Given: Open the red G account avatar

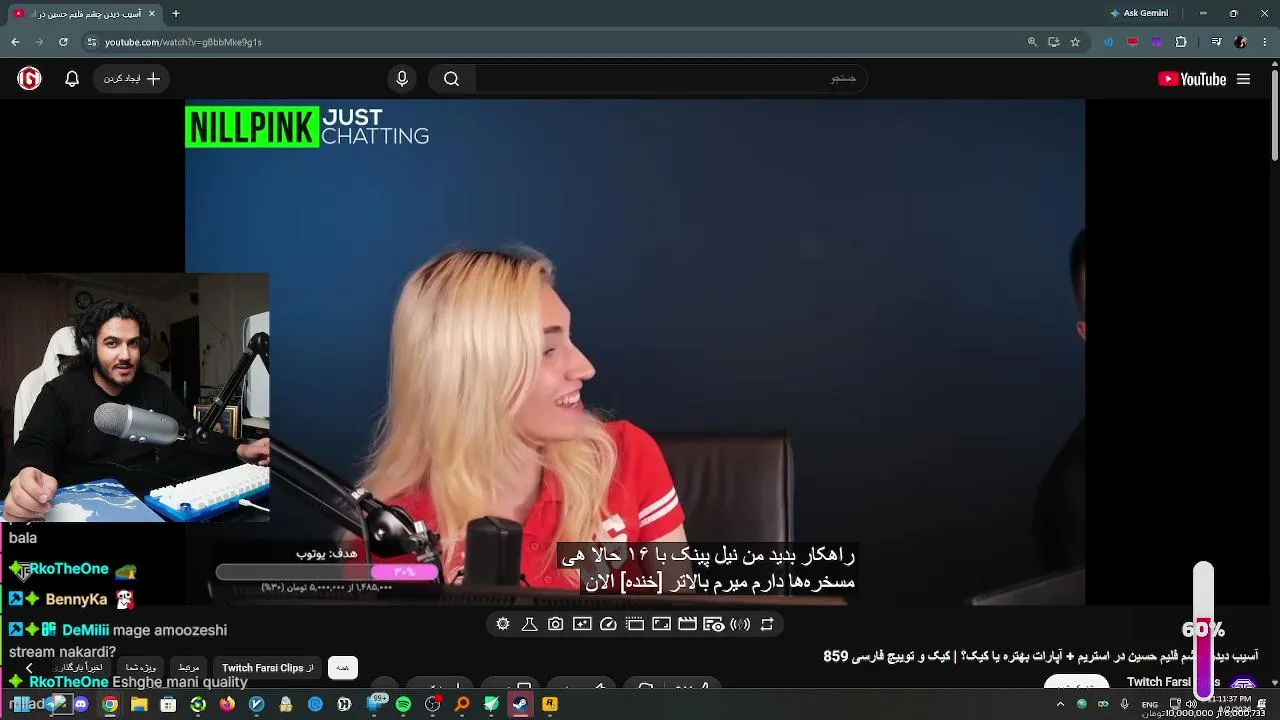Looking at the screenshot, I should [29, 79].
